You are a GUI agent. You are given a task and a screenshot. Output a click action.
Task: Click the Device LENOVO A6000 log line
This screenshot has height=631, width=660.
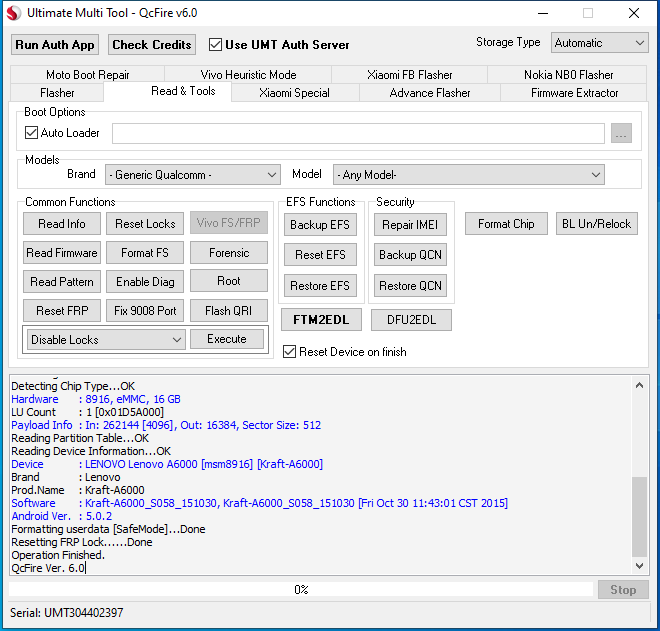(167, 464)
